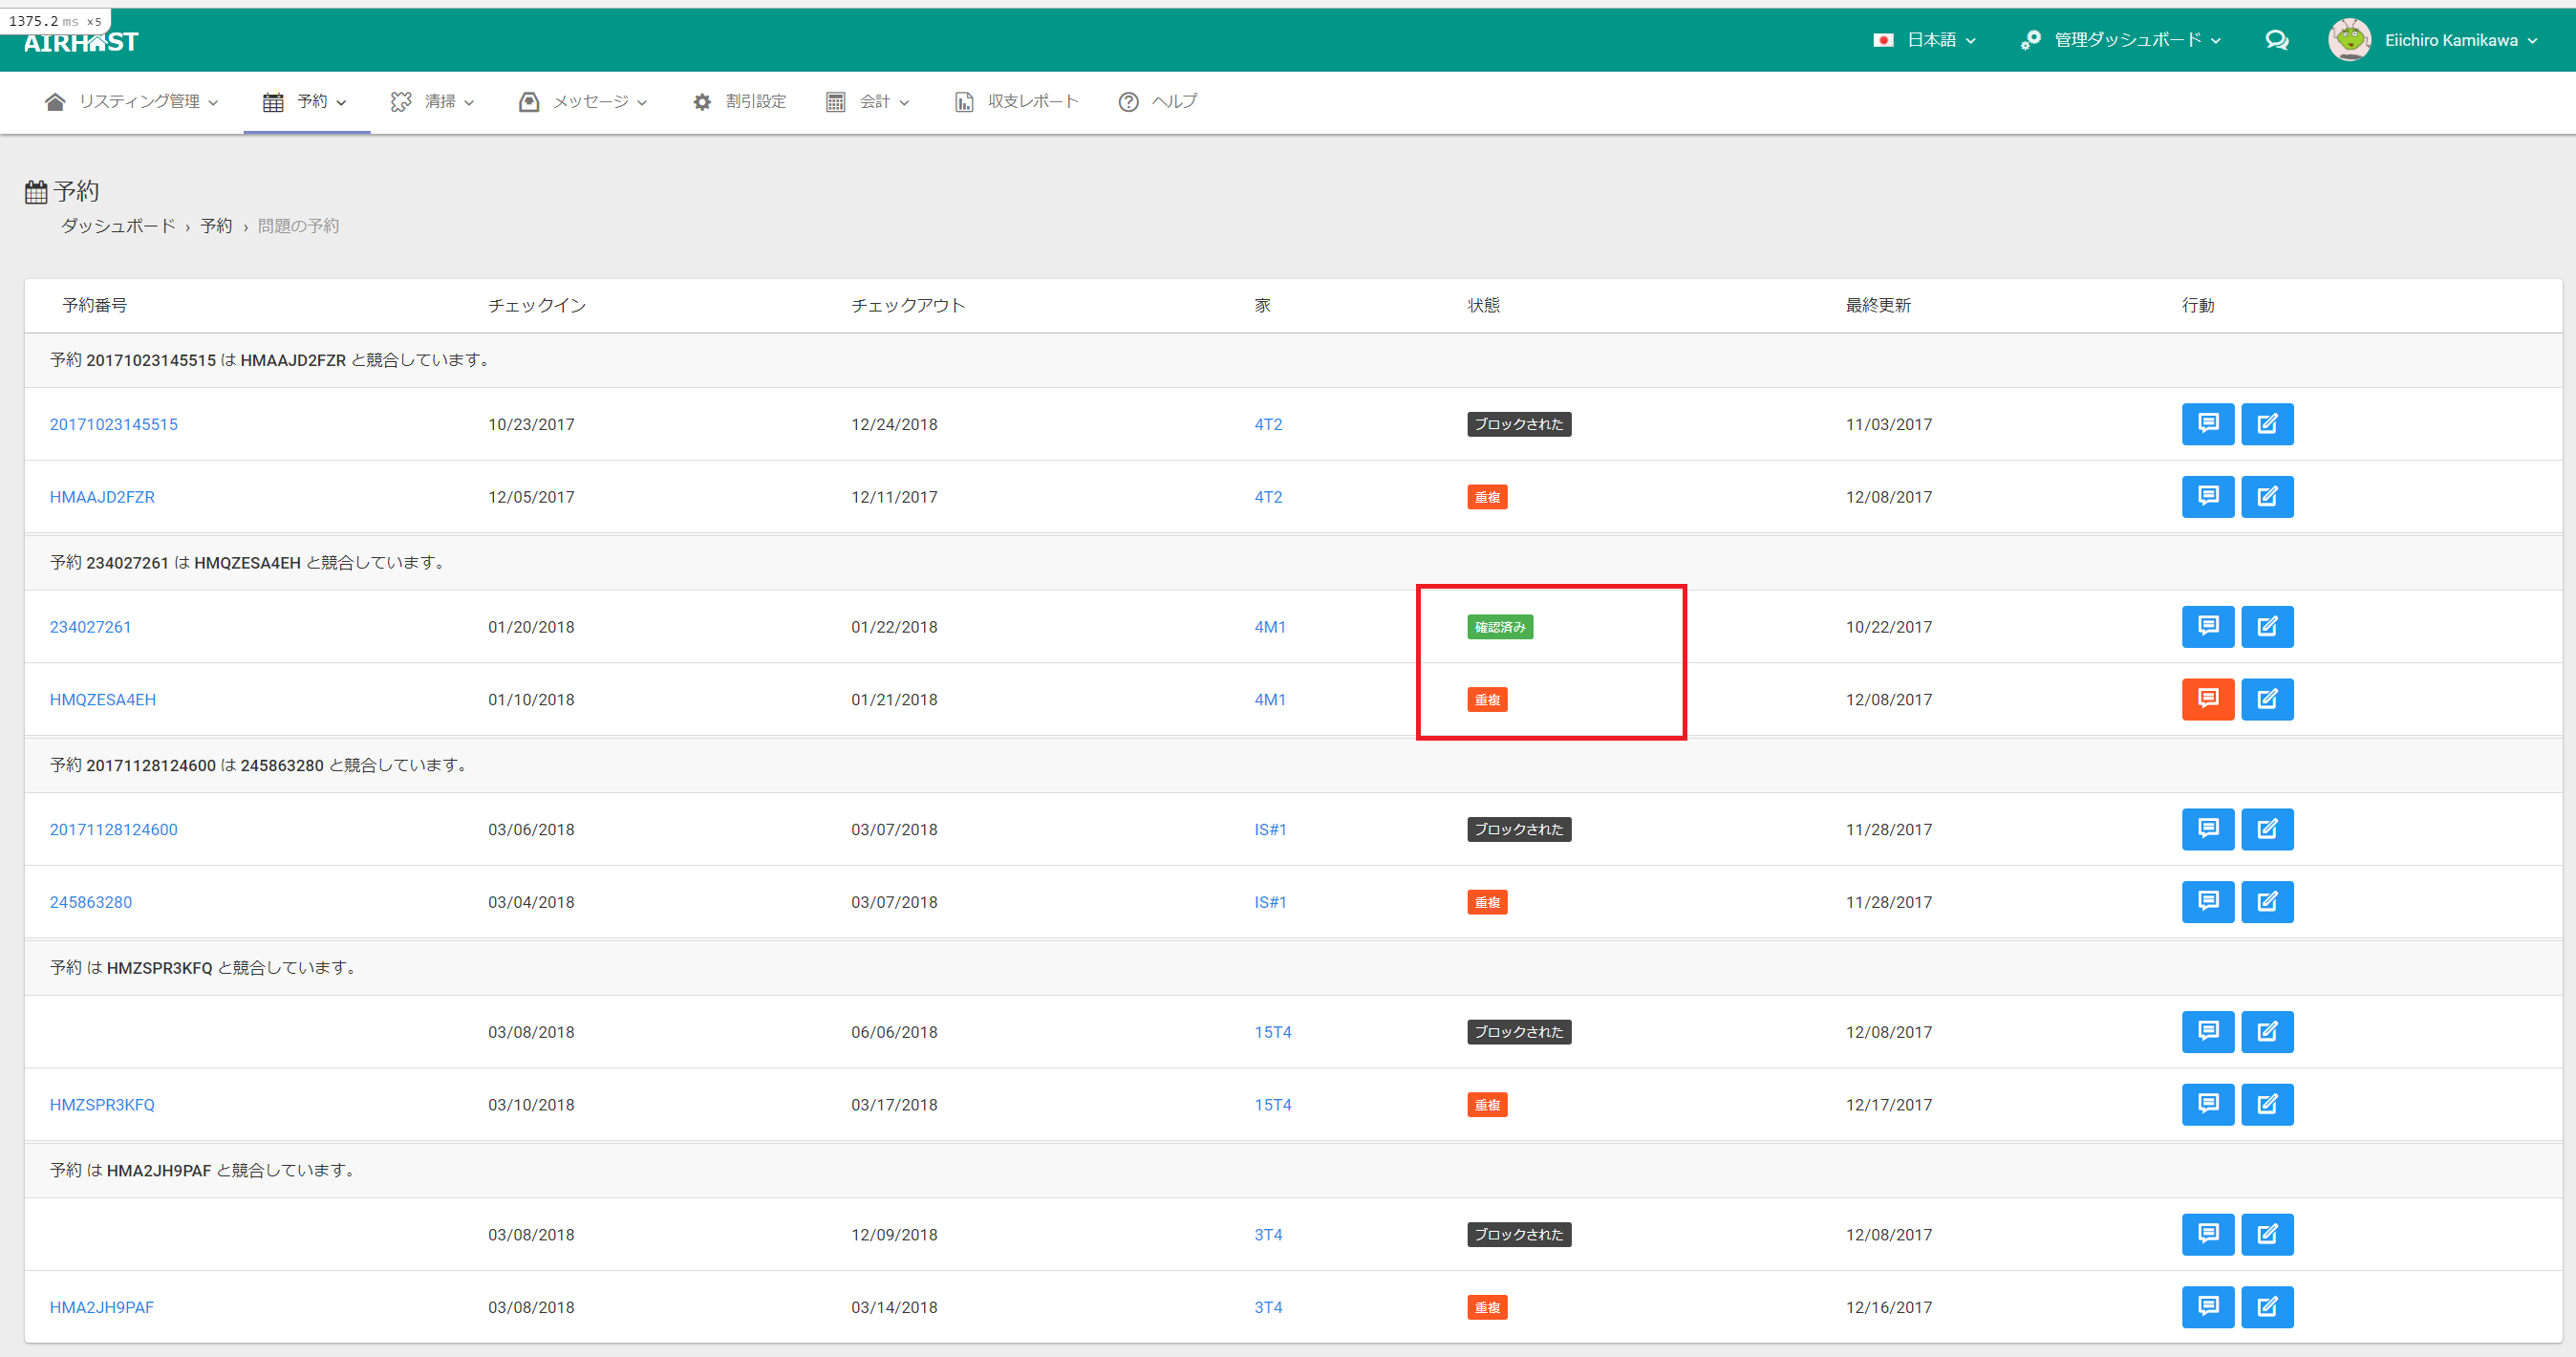2576x1357 pixels.
Task: Click edit icon for reservation 20171023145515
Action: tap(2267, 424)
